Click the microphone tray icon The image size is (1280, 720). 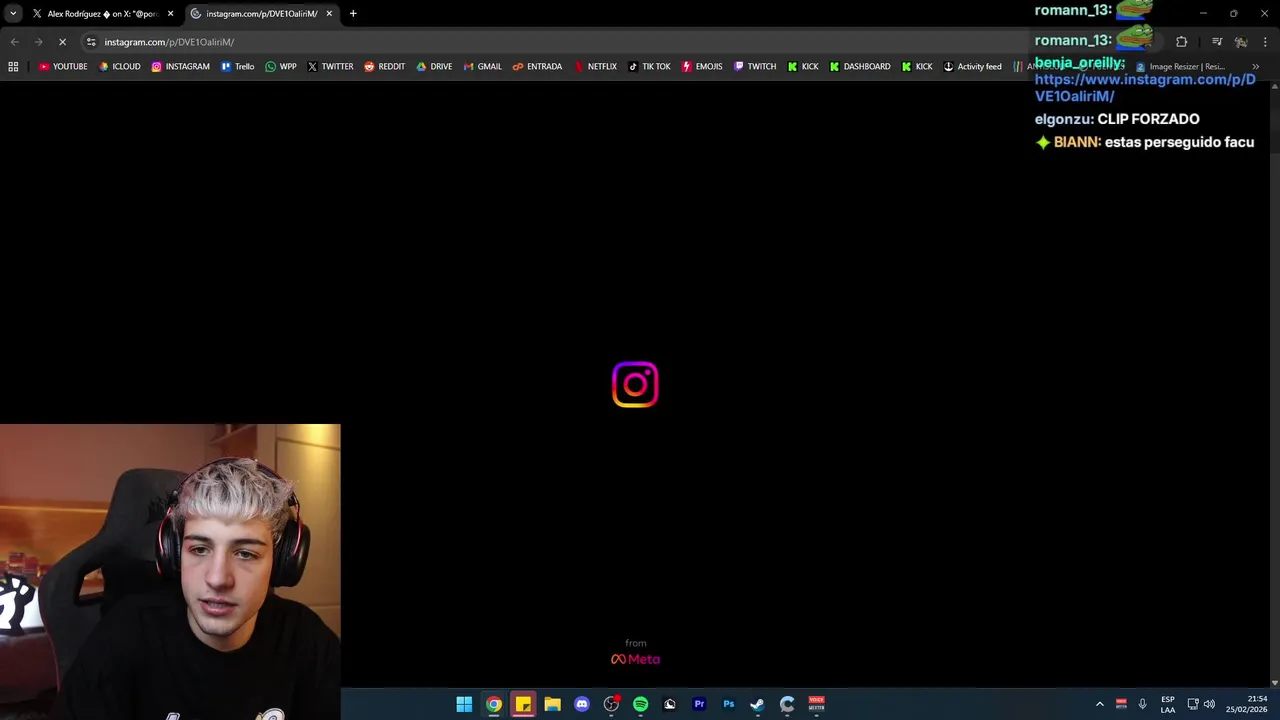click(1142, 704)
